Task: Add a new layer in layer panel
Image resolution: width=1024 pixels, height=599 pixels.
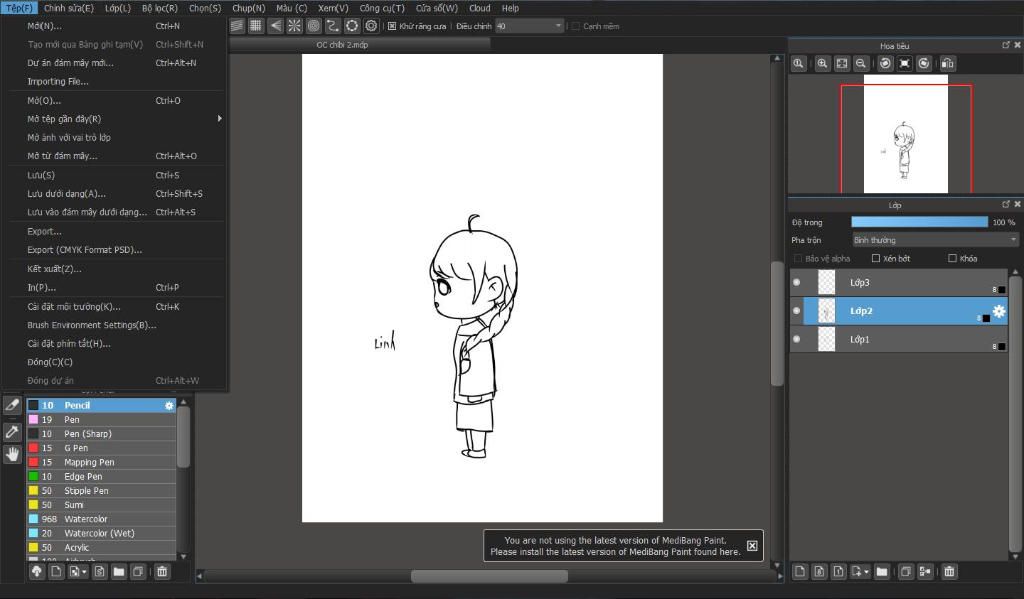Action: point(799,572)
